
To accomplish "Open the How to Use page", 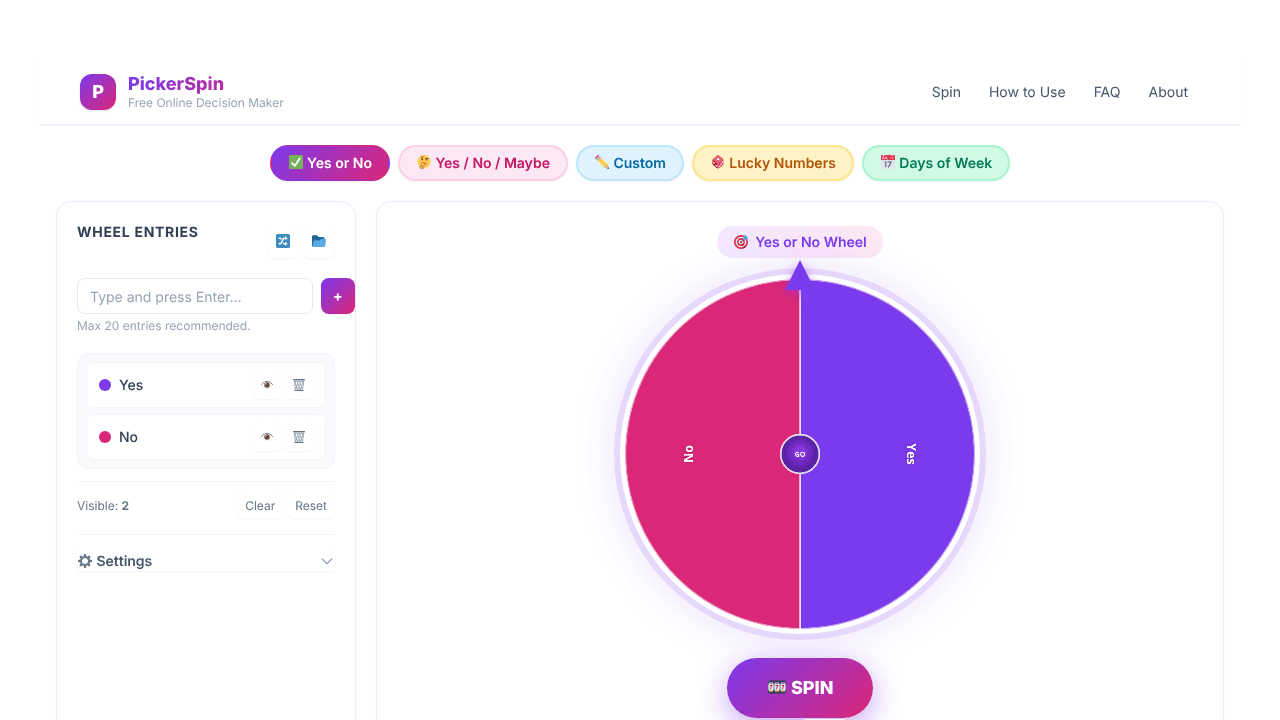I will click(x=1027, y=92).
